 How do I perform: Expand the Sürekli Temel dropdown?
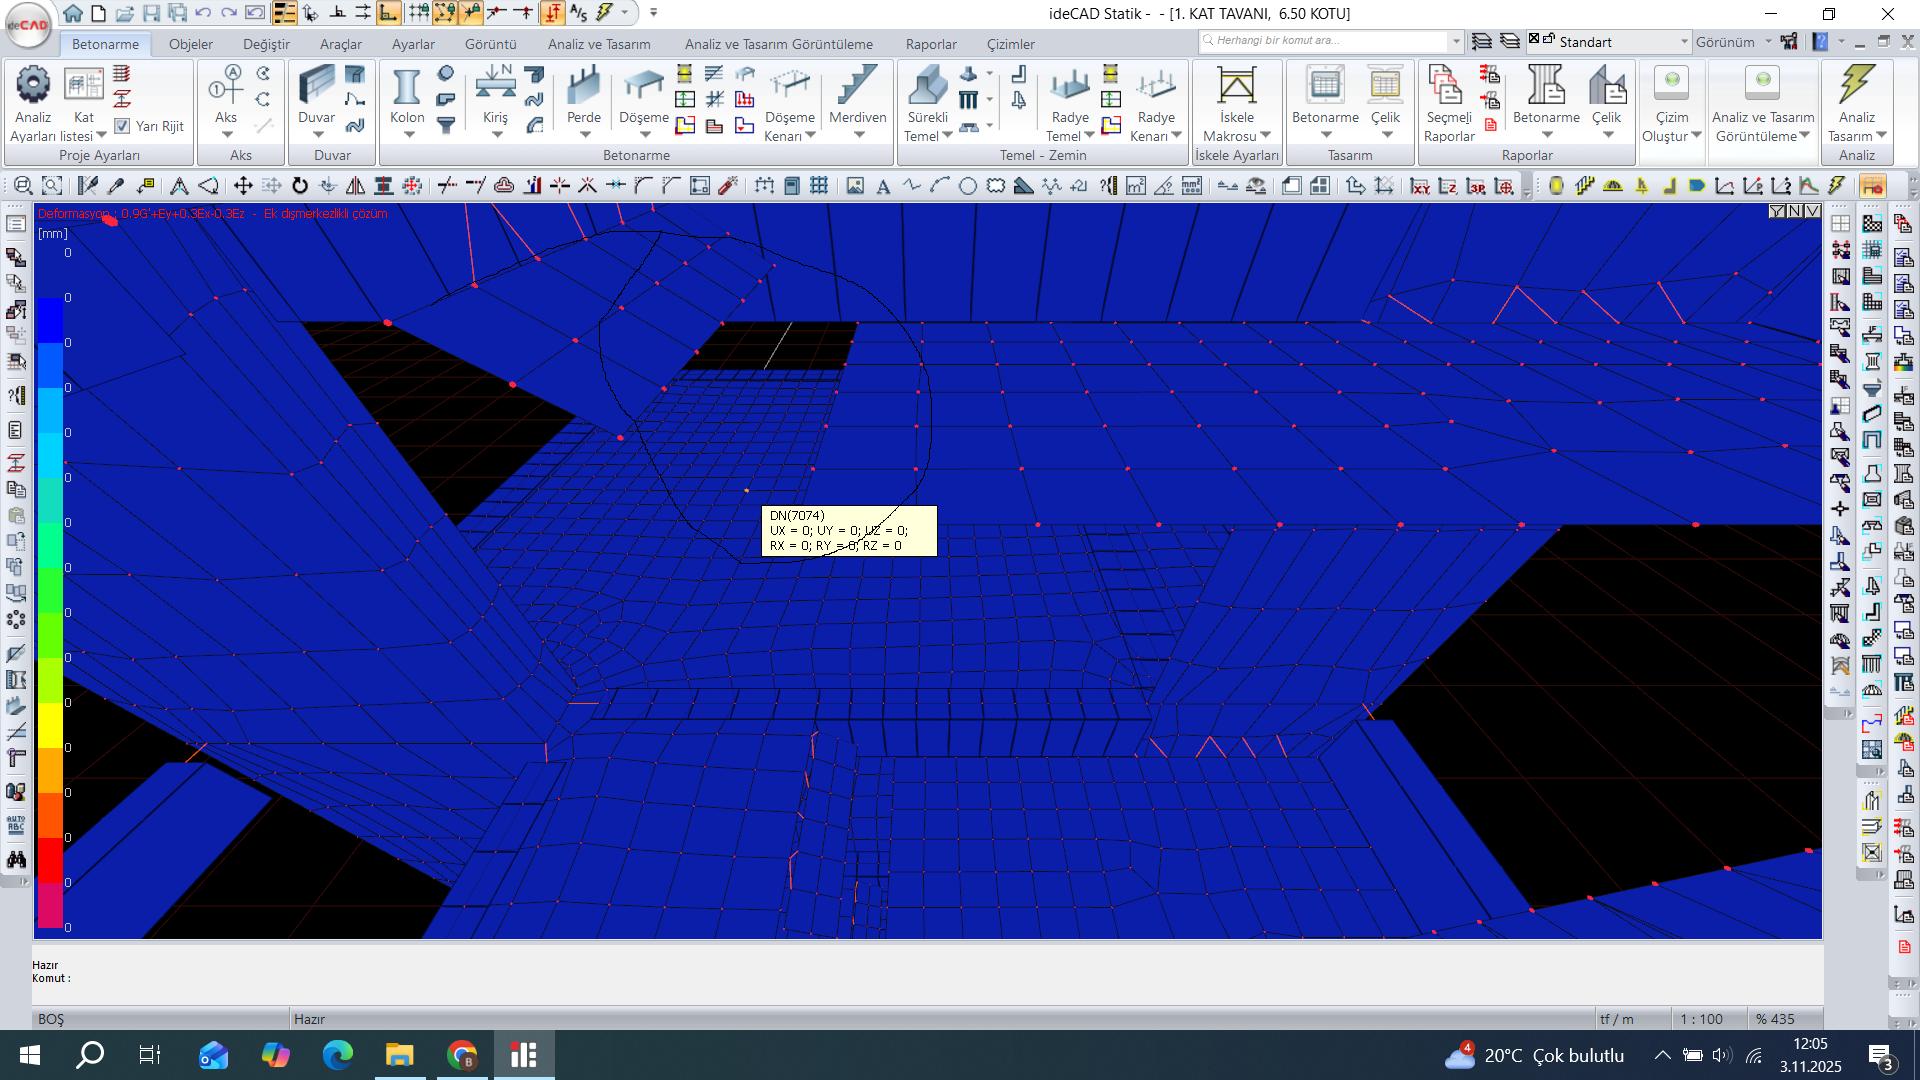coord(947,136)
